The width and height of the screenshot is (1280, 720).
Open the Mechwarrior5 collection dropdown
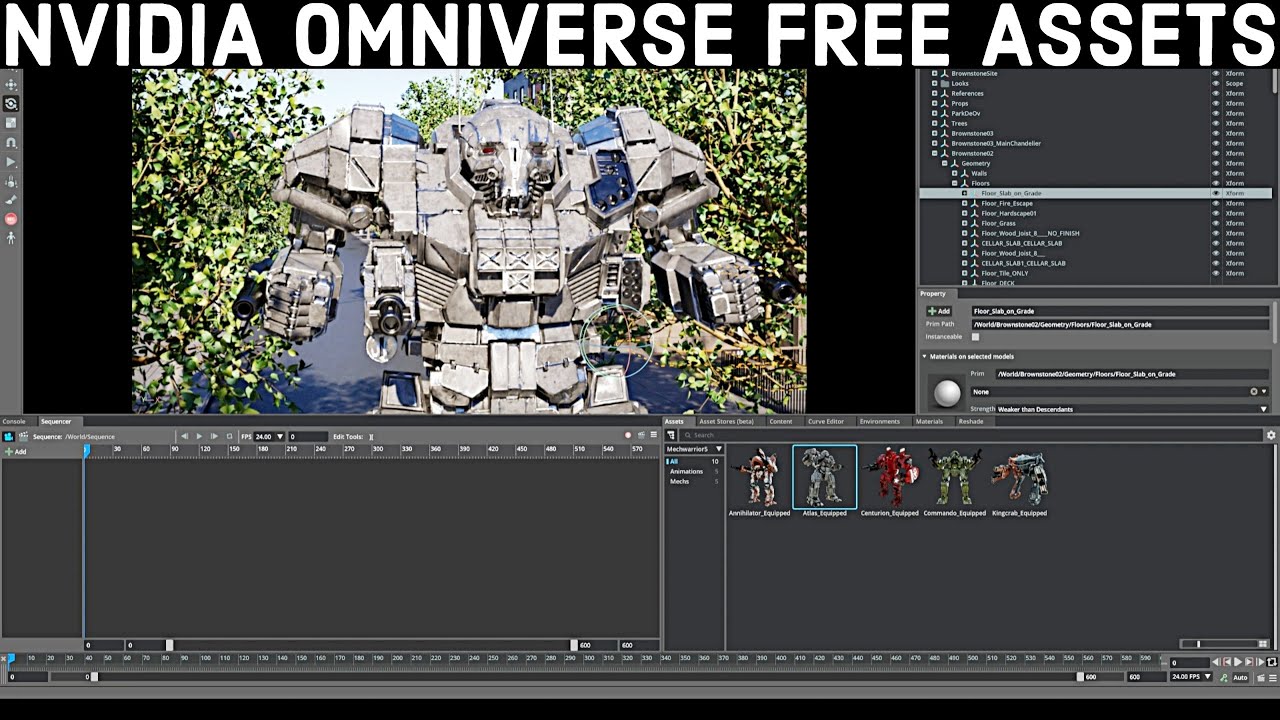click(695, 449)
